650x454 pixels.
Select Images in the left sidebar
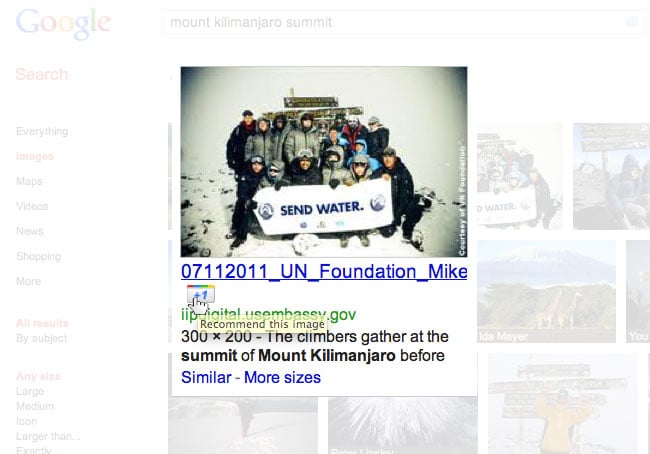point(35,156)
